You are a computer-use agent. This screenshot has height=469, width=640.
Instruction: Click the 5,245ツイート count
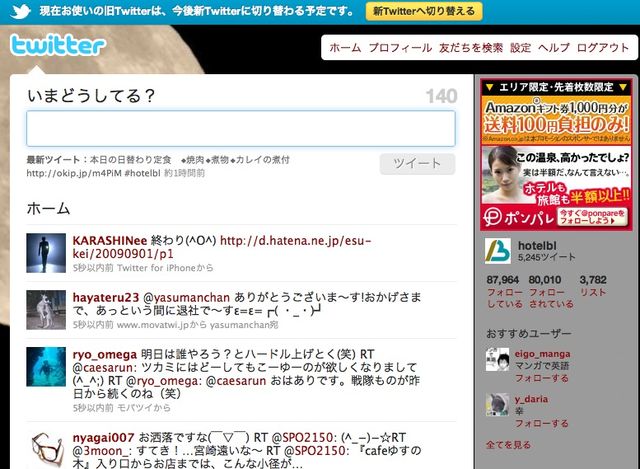pos(547,257)
